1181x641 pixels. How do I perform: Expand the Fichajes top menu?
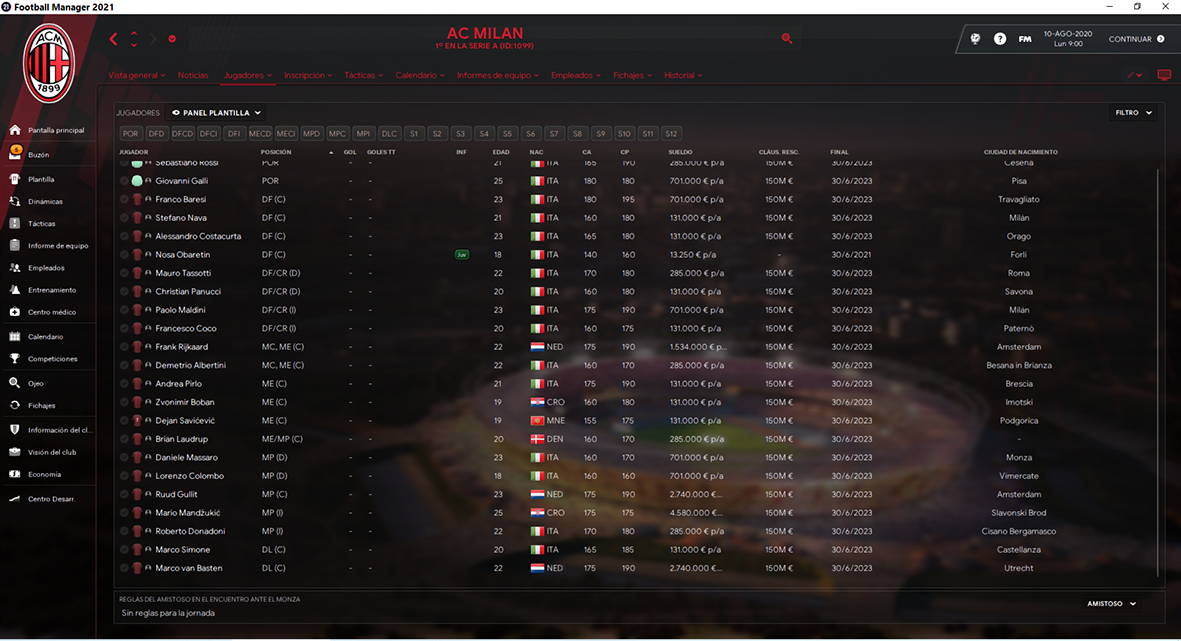coord(633,75)
